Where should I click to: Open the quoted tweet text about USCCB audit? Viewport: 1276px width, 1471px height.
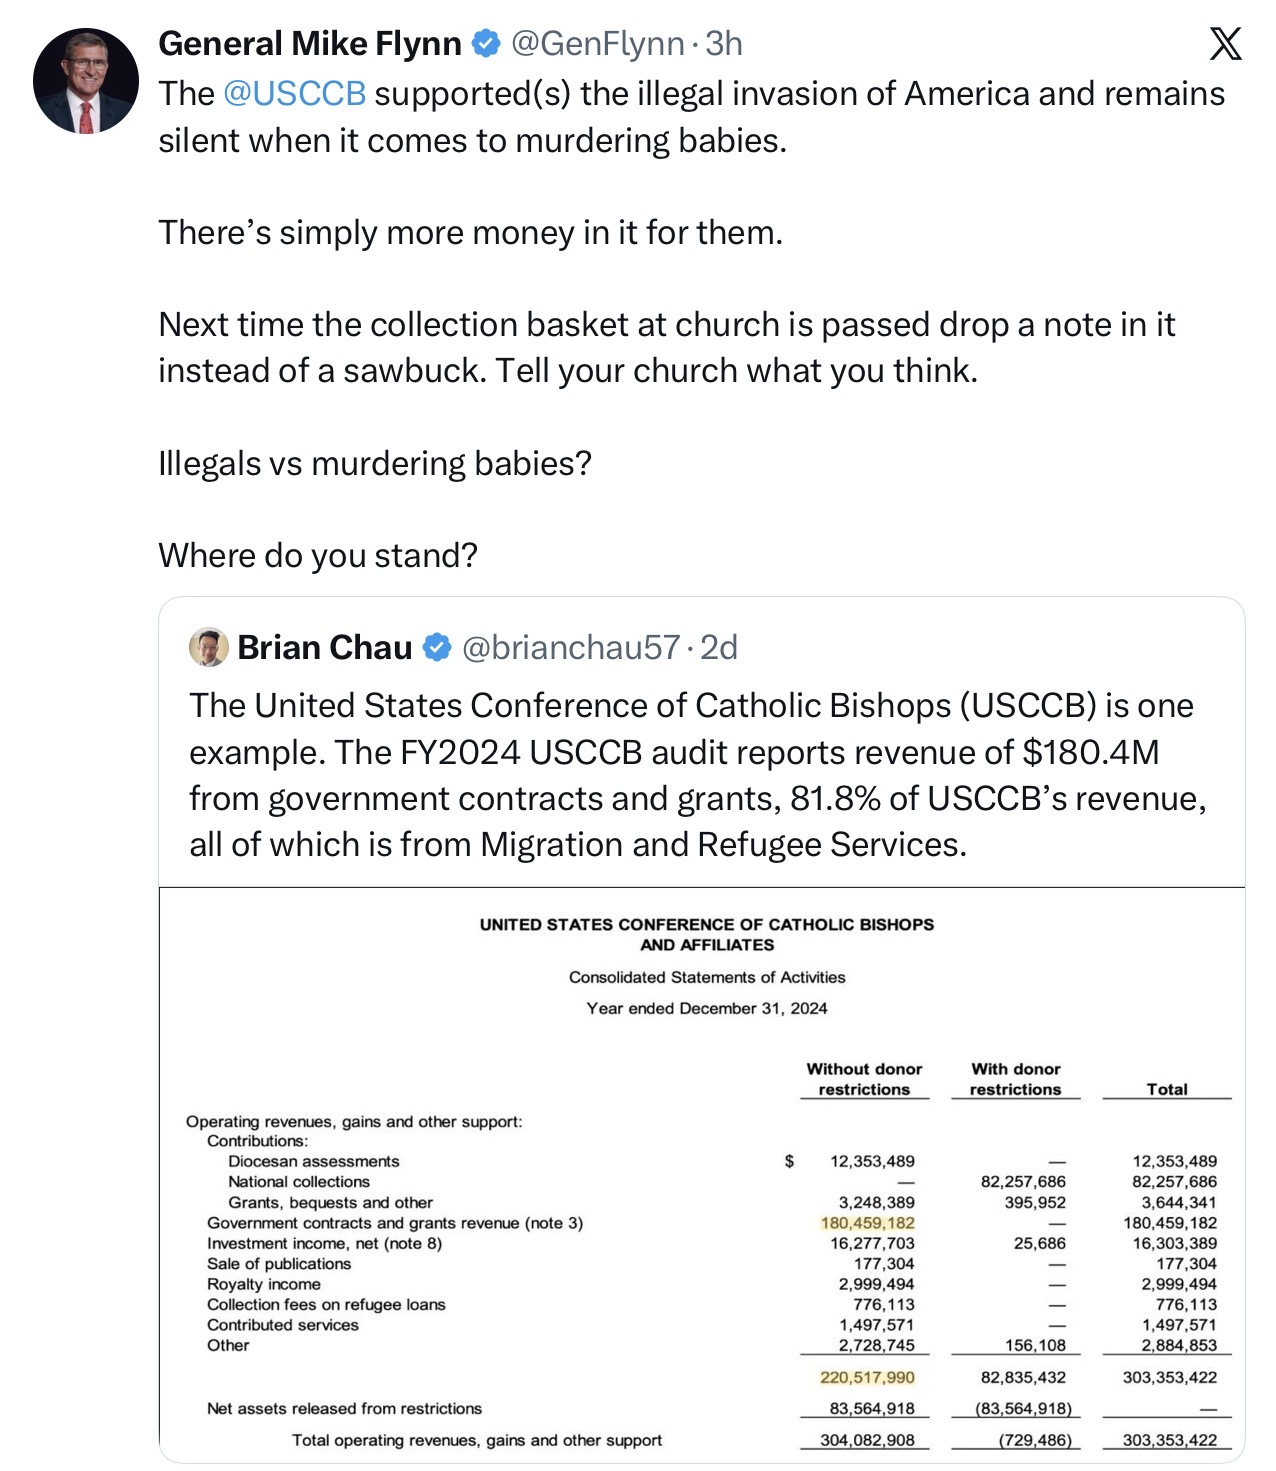click(698, 775)
